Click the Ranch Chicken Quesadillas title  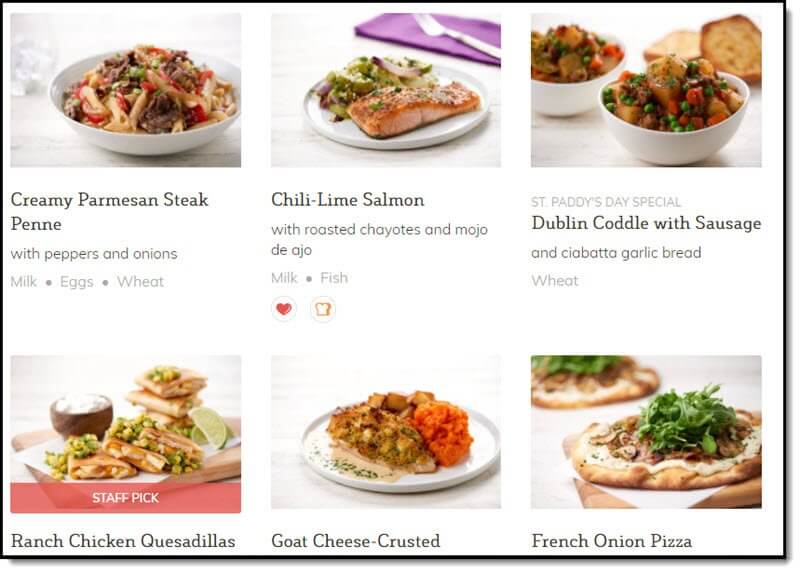pos(123,541)
